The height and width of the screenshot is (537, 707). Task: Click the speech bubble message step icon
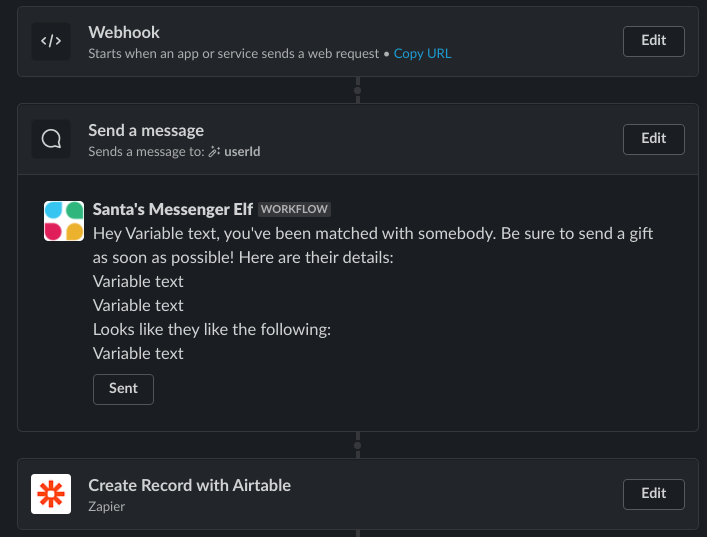tap(51, 139)
